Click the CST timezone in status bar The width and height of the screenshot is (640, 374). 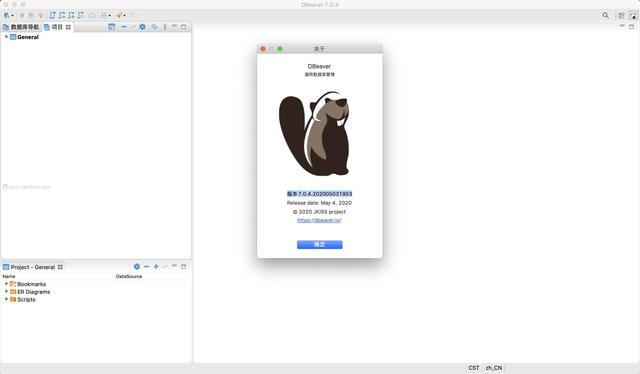474,368
